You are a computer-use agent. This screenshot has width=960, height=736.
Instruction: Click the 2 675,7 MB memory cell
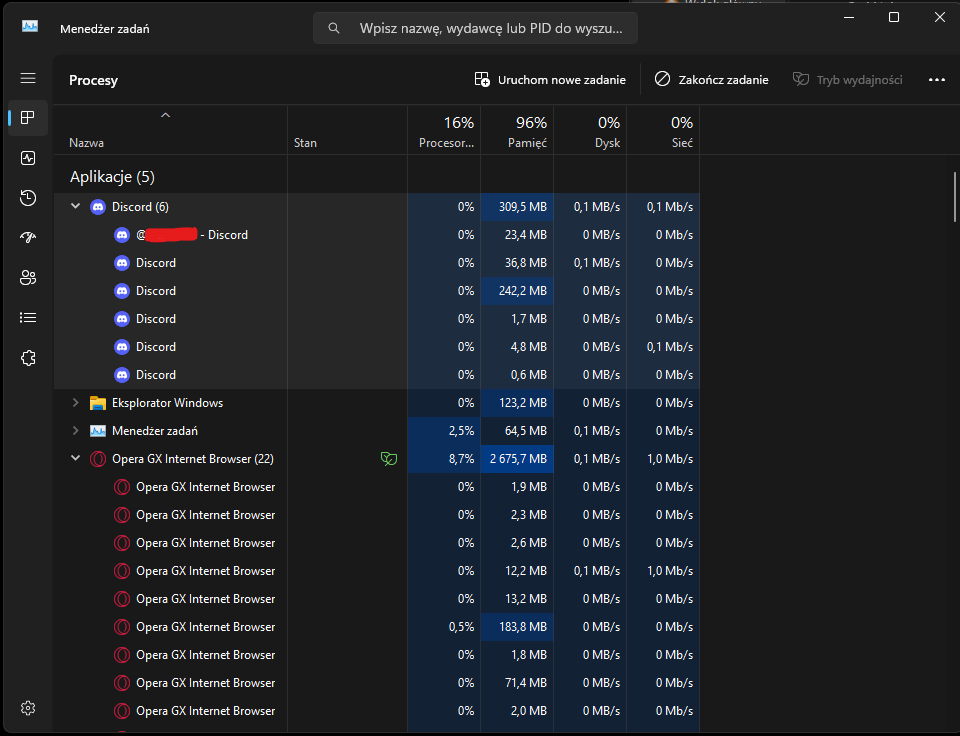[x=517, y=459]
